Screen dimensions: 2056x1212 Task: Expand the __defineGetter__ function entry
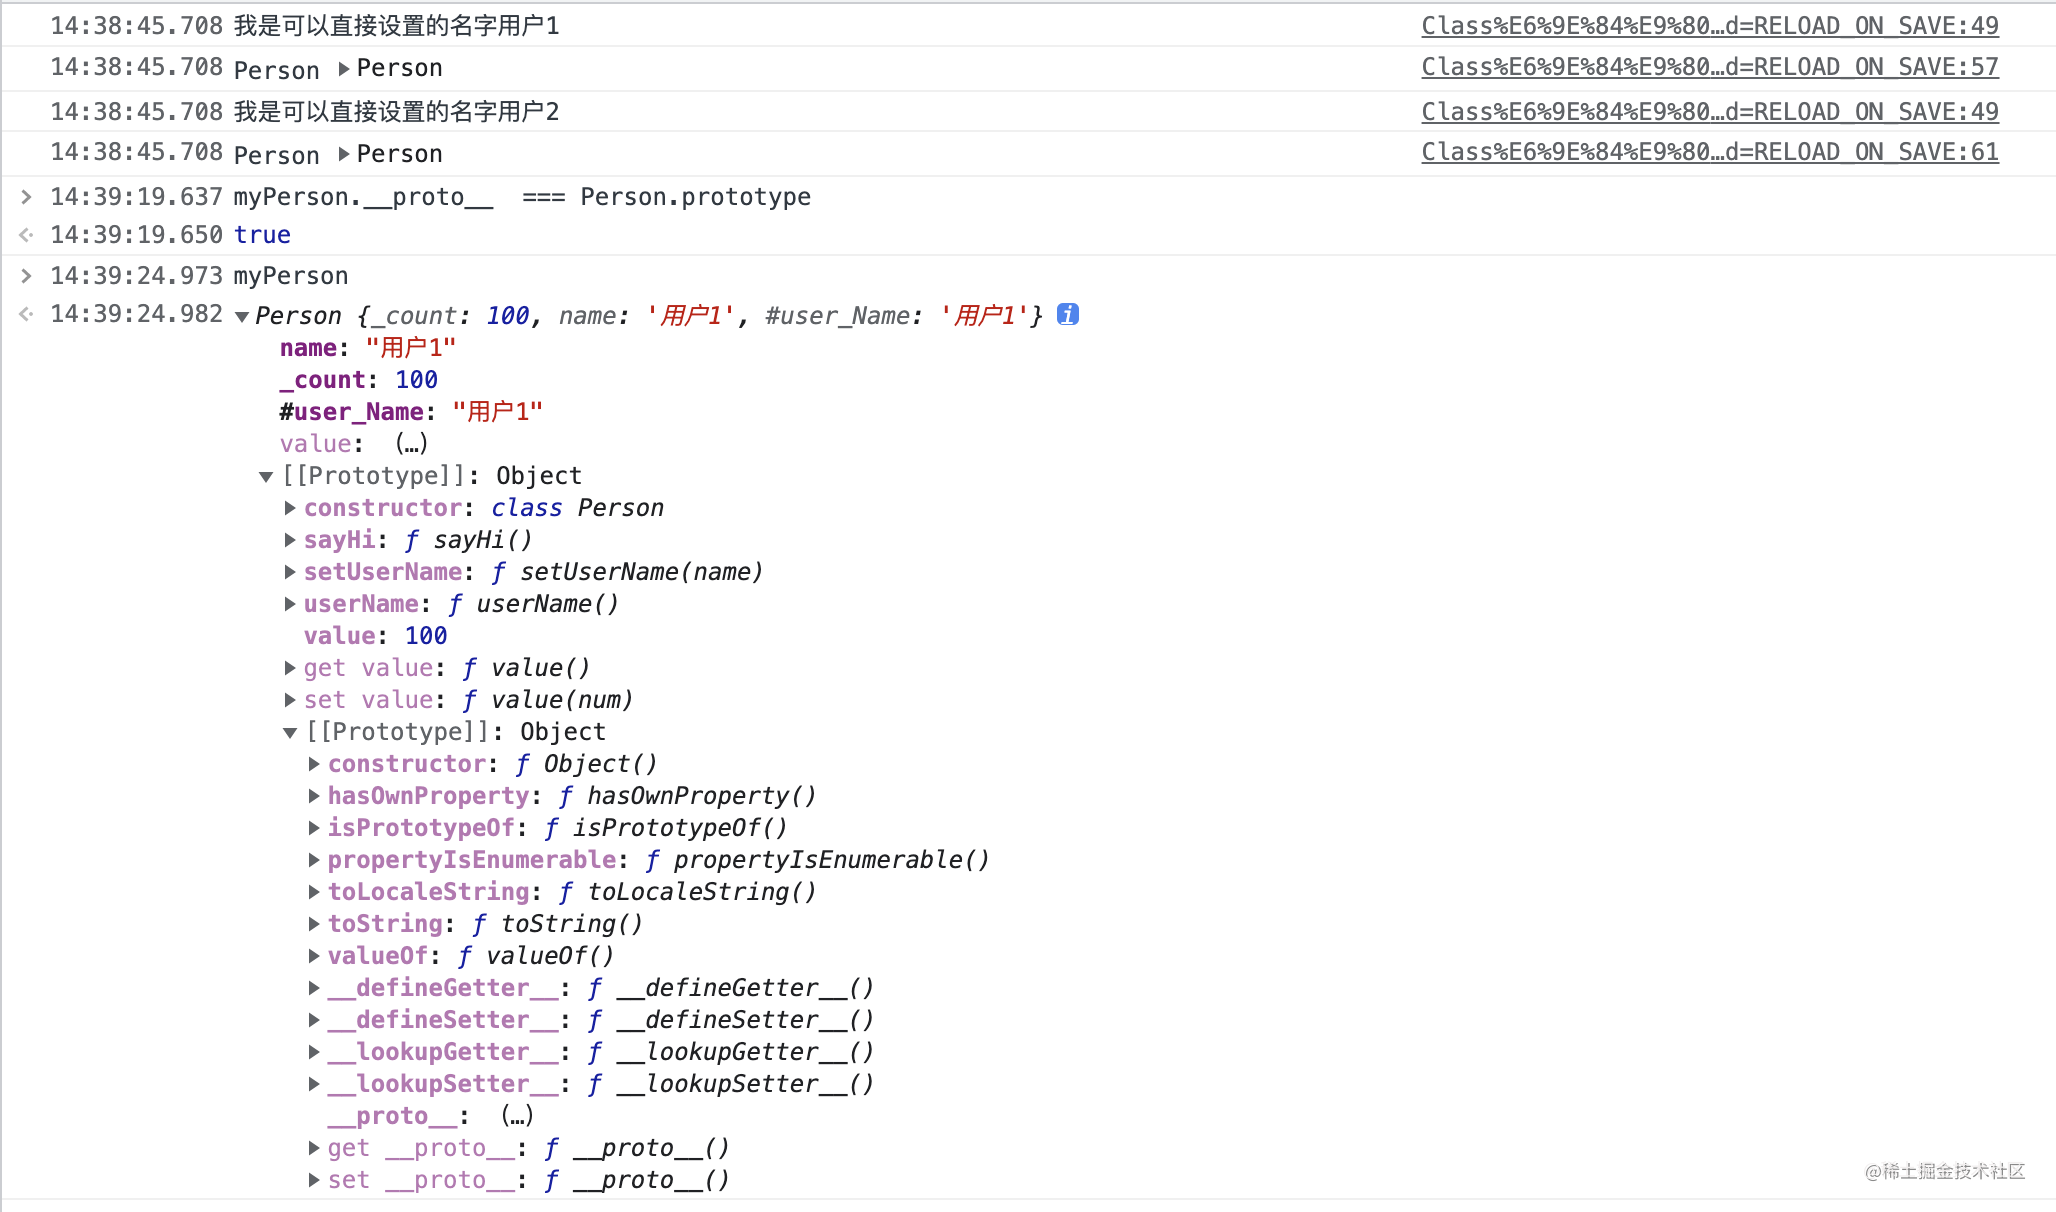(x=314, y=988)
